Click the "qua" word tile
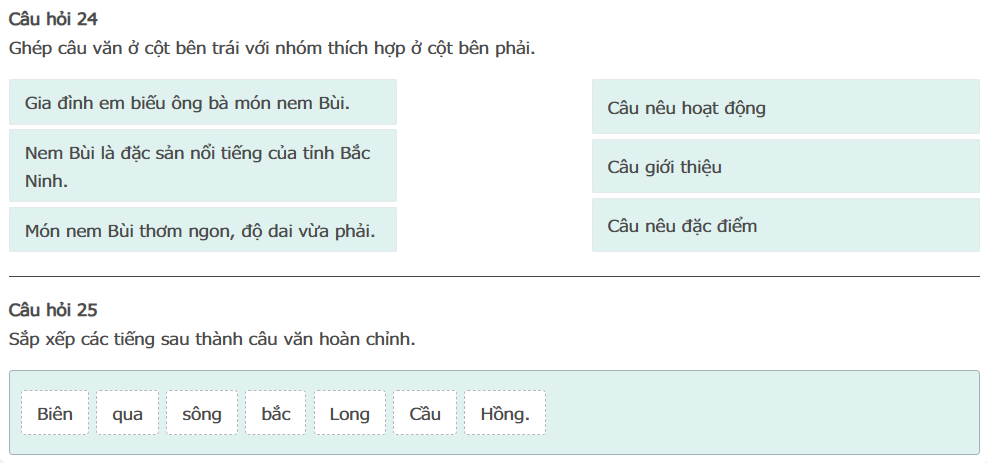This screenshot has width=987, height=463. [127, 413]
